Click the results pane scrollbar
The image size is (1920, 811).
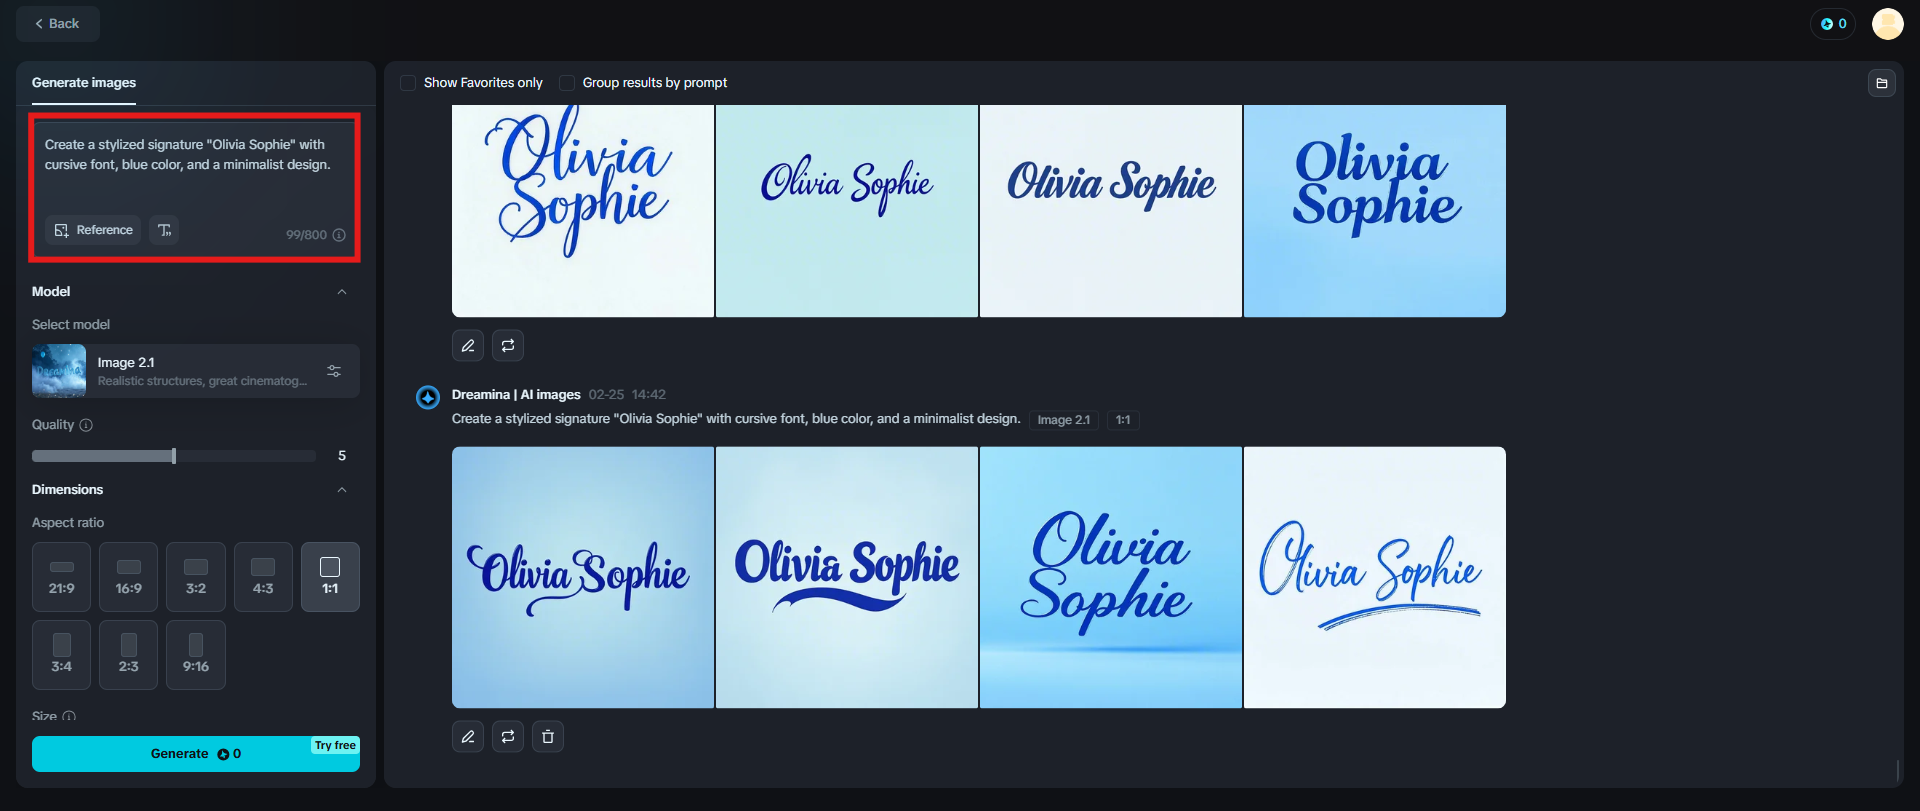1897,770
